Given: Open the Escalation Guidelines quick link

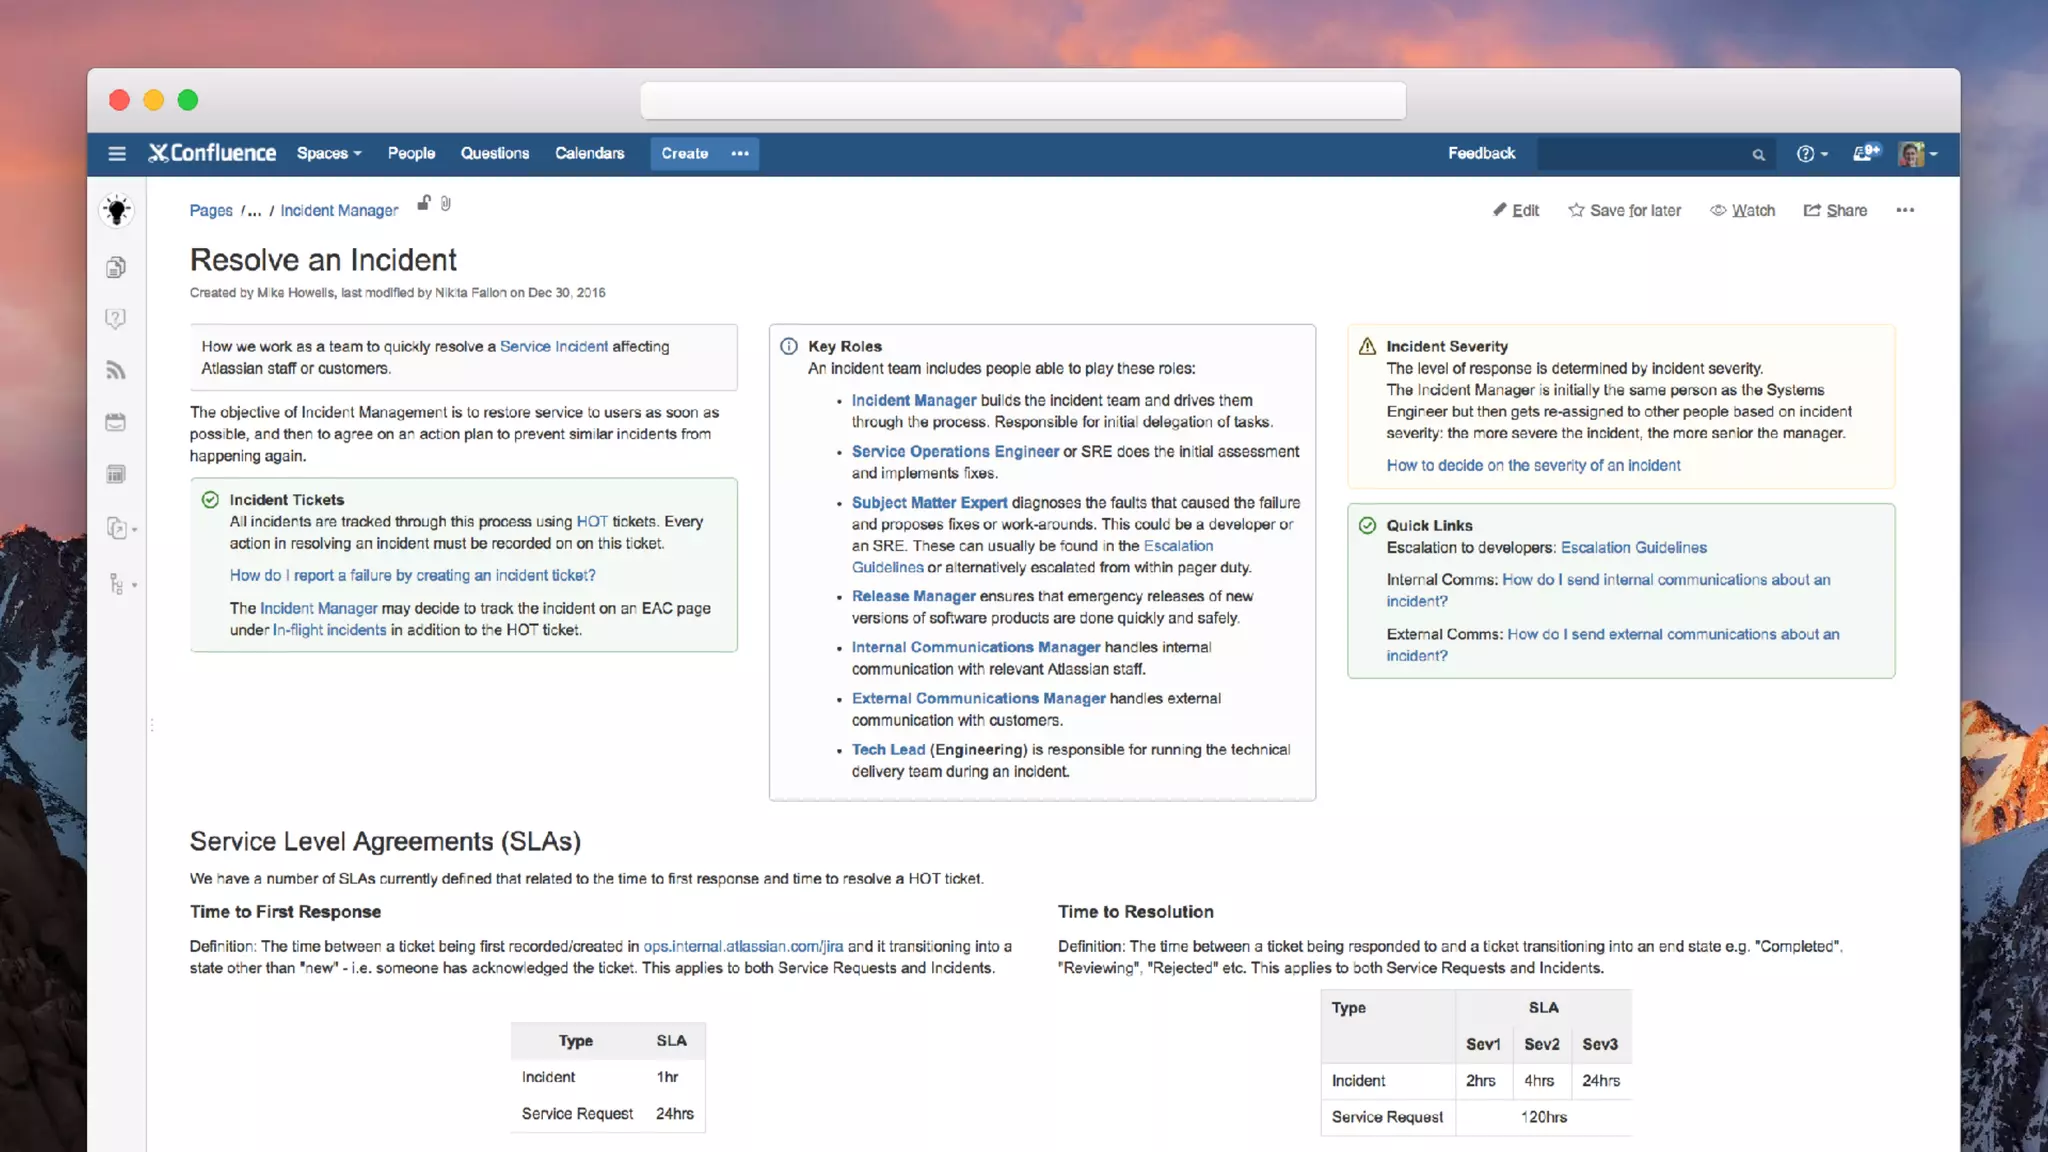Looking at the screenshot, I should 1633,547.
